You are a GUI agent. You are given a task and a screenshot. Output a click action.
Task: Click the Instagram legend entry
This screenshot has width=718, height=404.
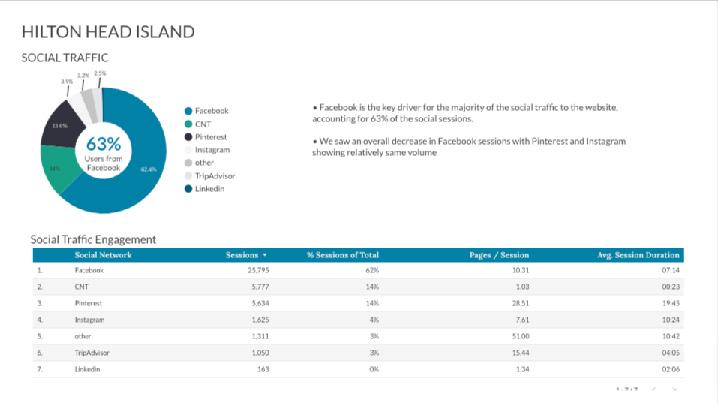click(x=207, y=150)
